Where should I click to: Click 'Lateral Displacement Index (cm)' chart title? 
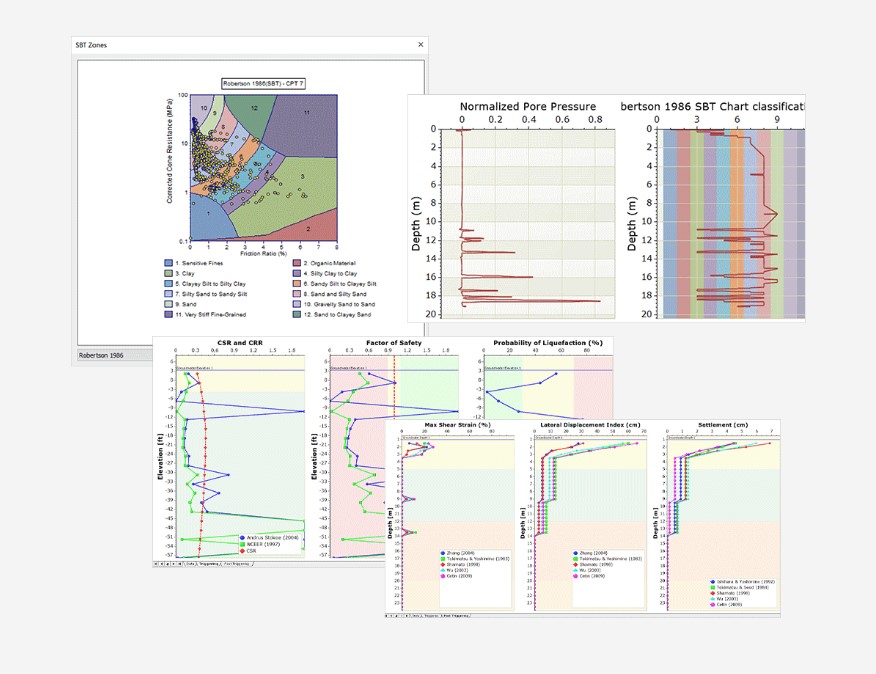click(x=590, y=425)
